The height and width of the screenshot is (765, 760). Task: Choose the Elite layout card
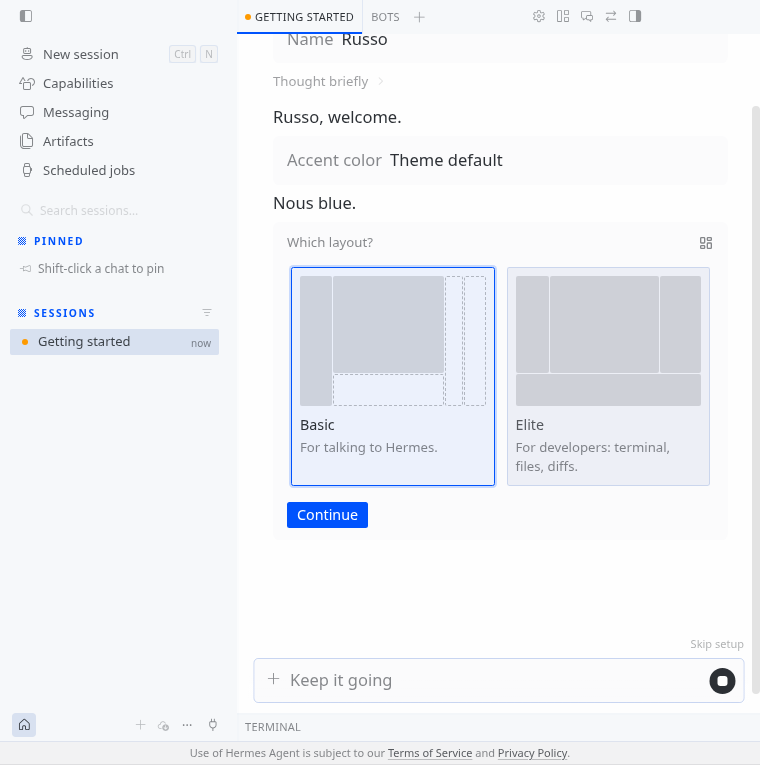pyautogui.click(x=608, y=376)
